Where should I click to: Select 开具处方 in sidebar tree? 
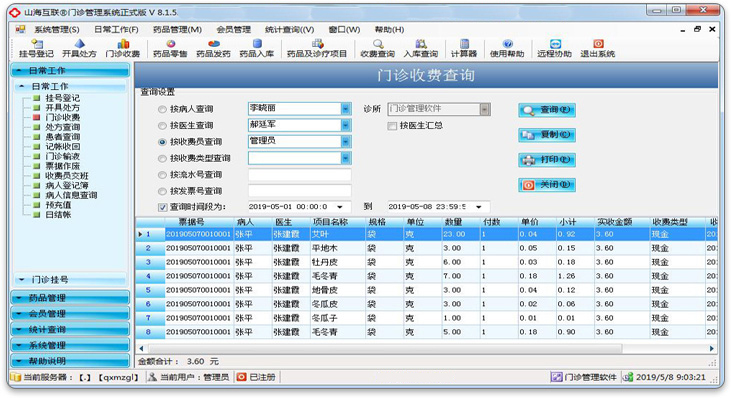pyautogui.click(x=62, y=108)
